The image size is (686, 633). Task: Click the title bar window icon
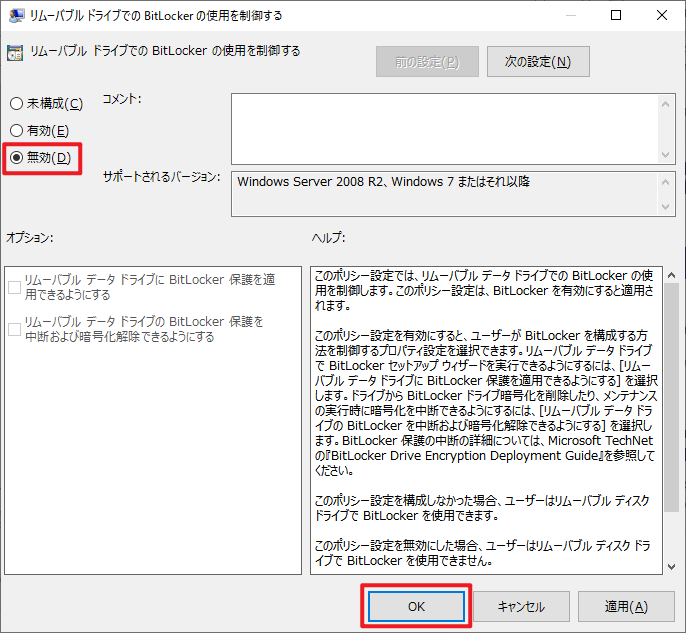pyautogui.click(x=16, y=16)
